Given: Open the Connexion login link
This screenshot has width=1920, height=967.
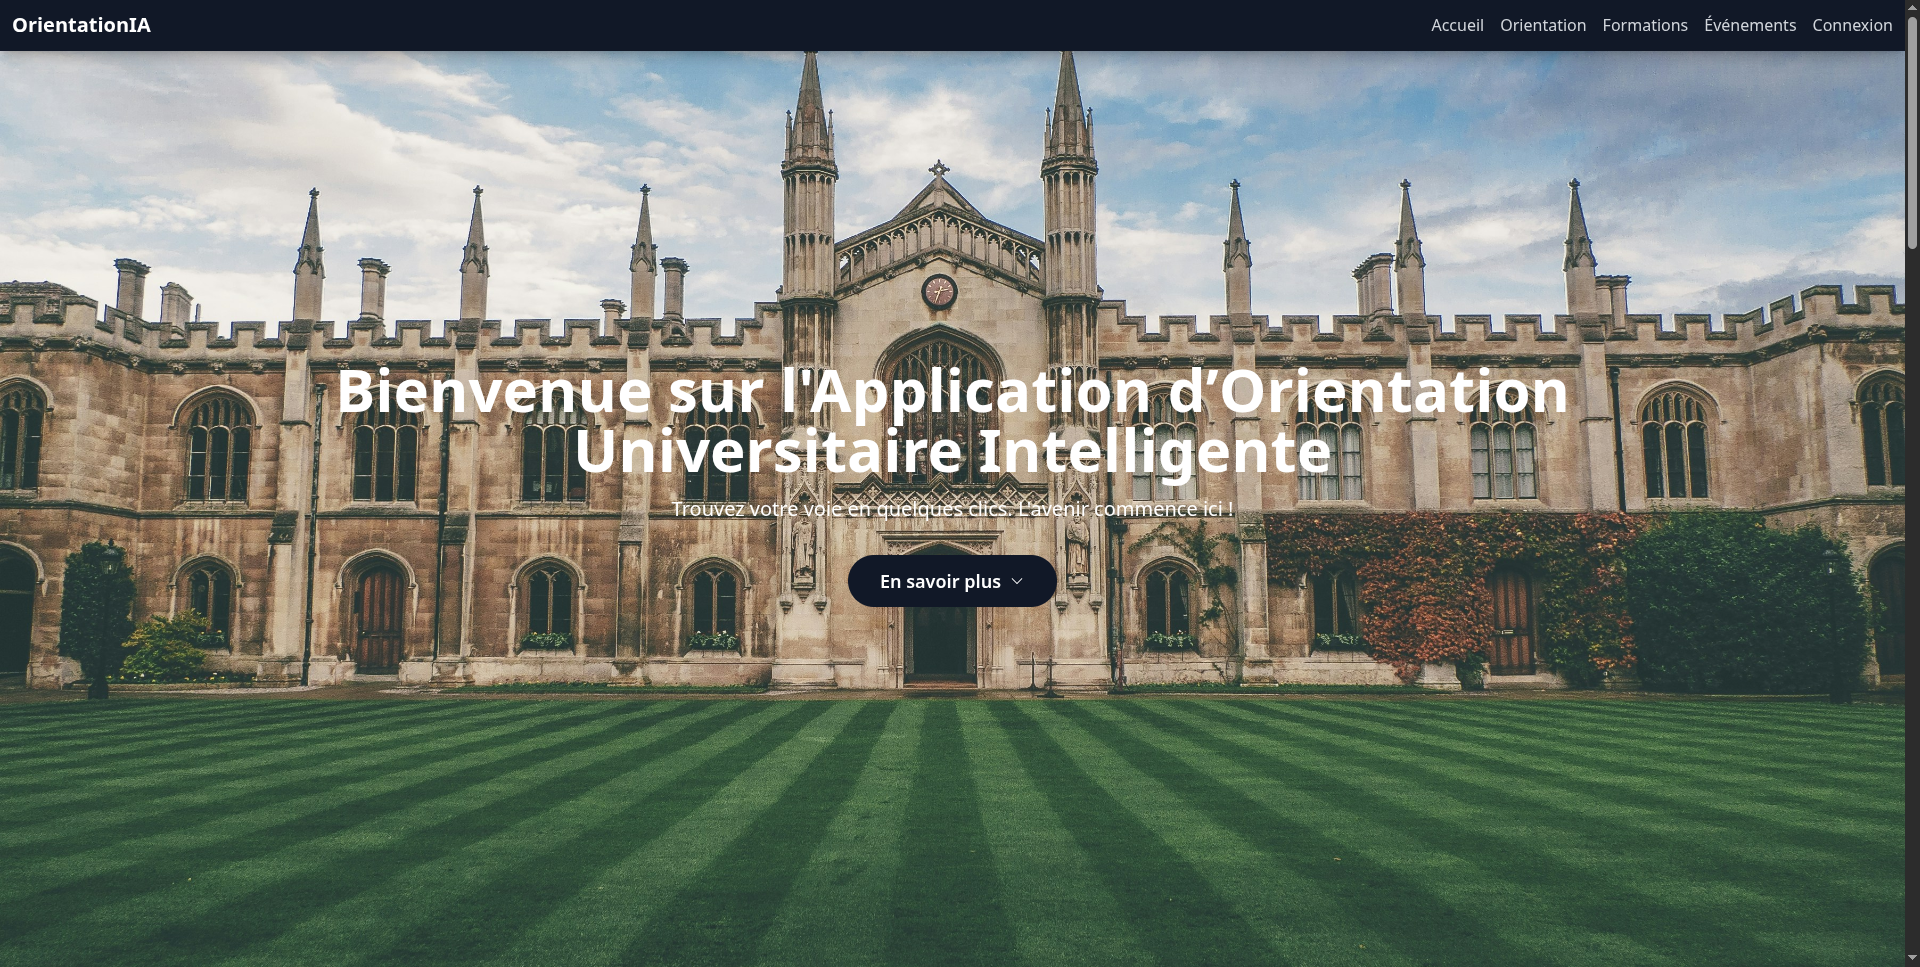Looking at the screenshot, I should tap(1852, 25).
